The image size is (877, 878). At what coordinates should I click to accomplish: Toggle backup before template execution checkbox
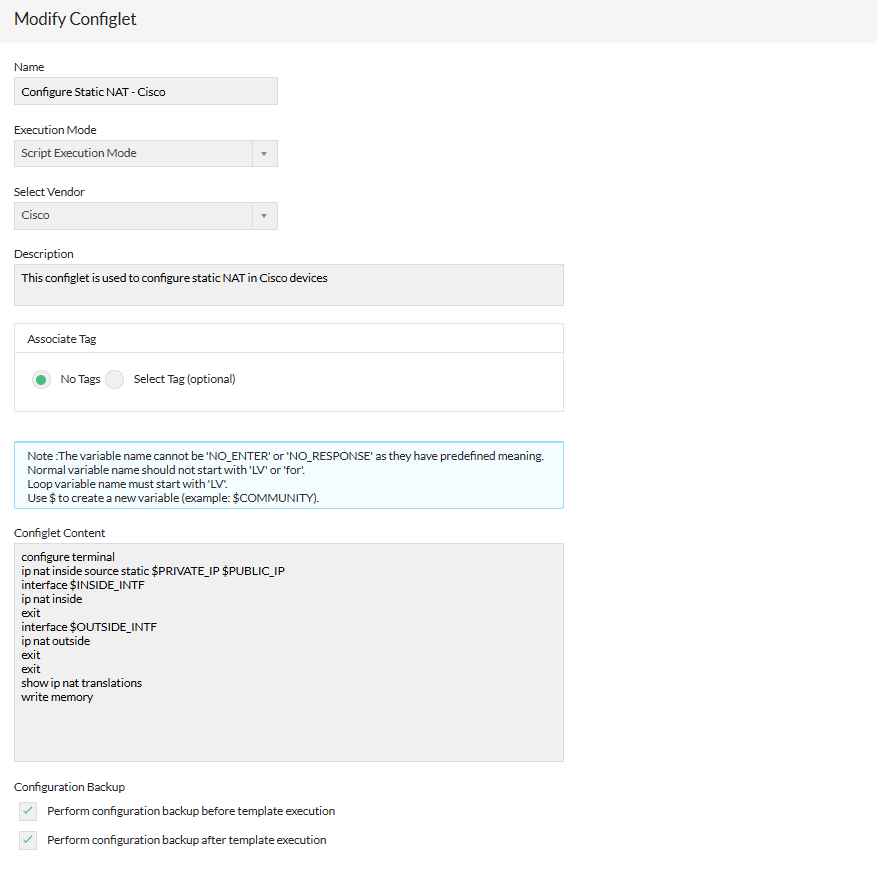[28, 811]
